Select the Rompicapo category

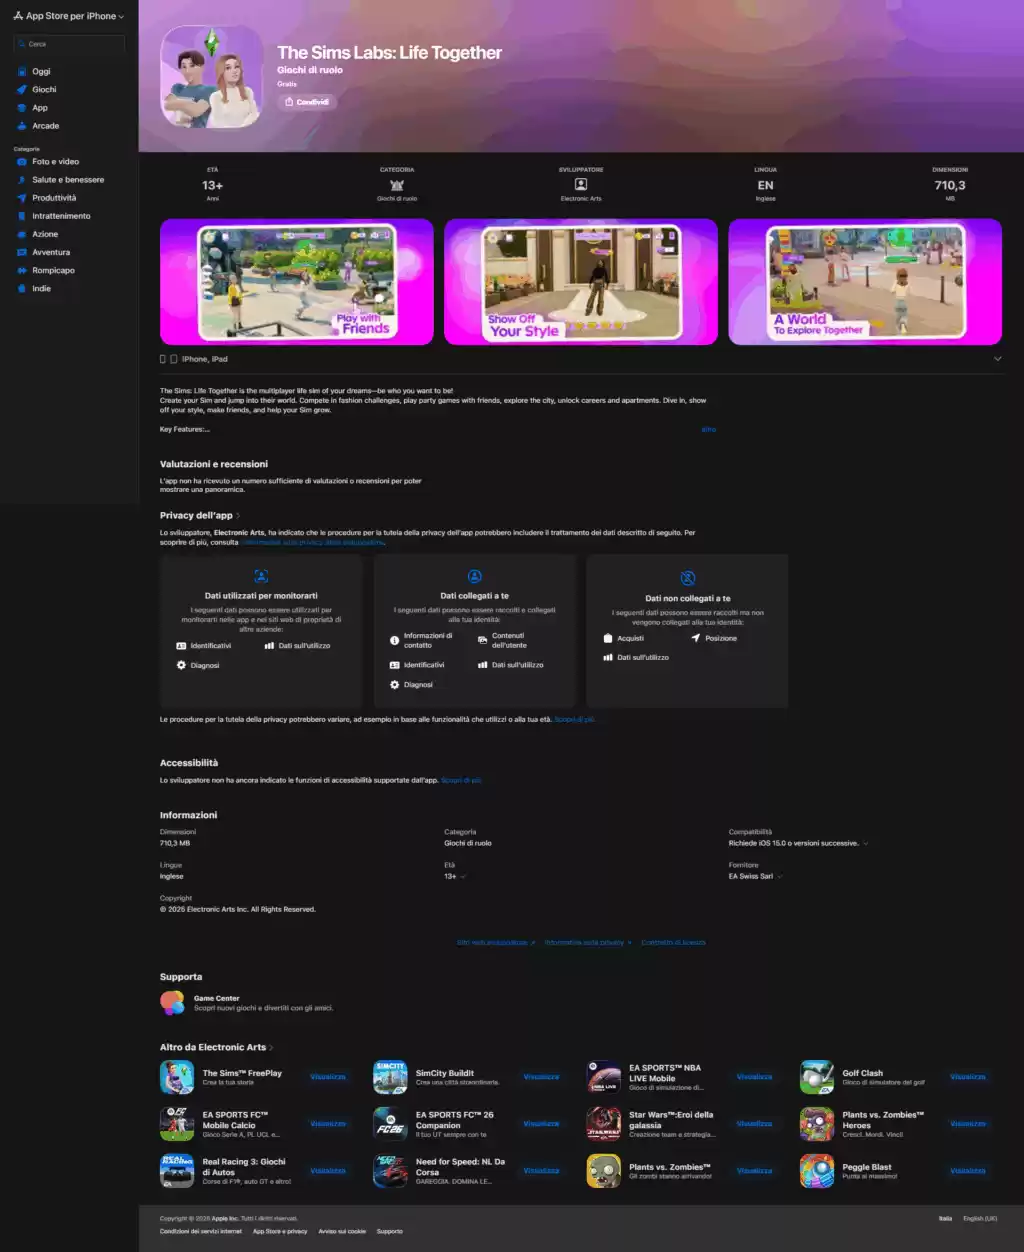53,271
